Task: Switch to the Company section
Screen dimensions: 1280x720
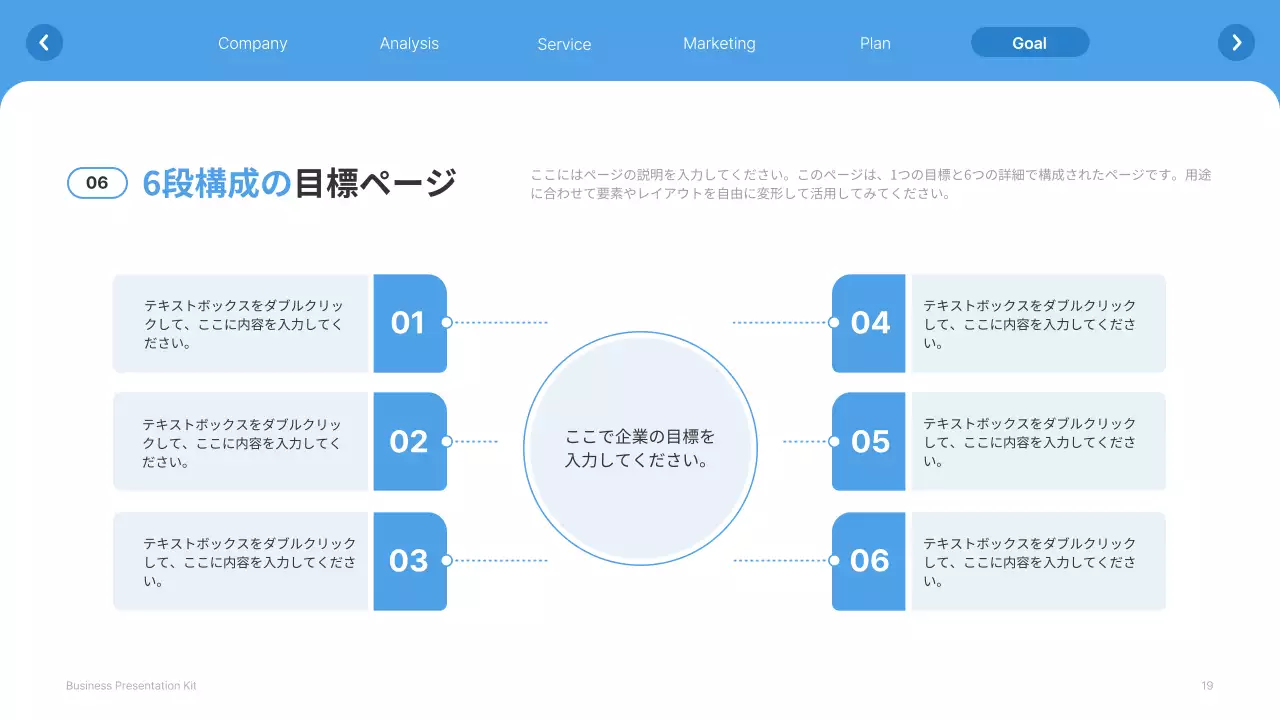Action: point(252,43)
